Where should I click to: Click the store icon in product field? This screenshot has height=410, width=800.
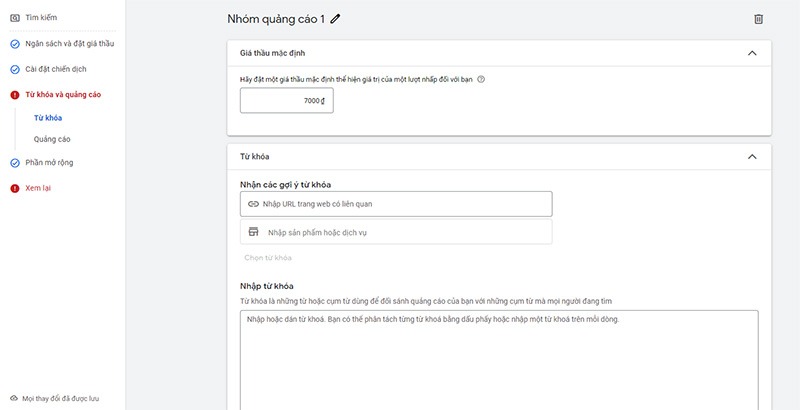point(253,232)
